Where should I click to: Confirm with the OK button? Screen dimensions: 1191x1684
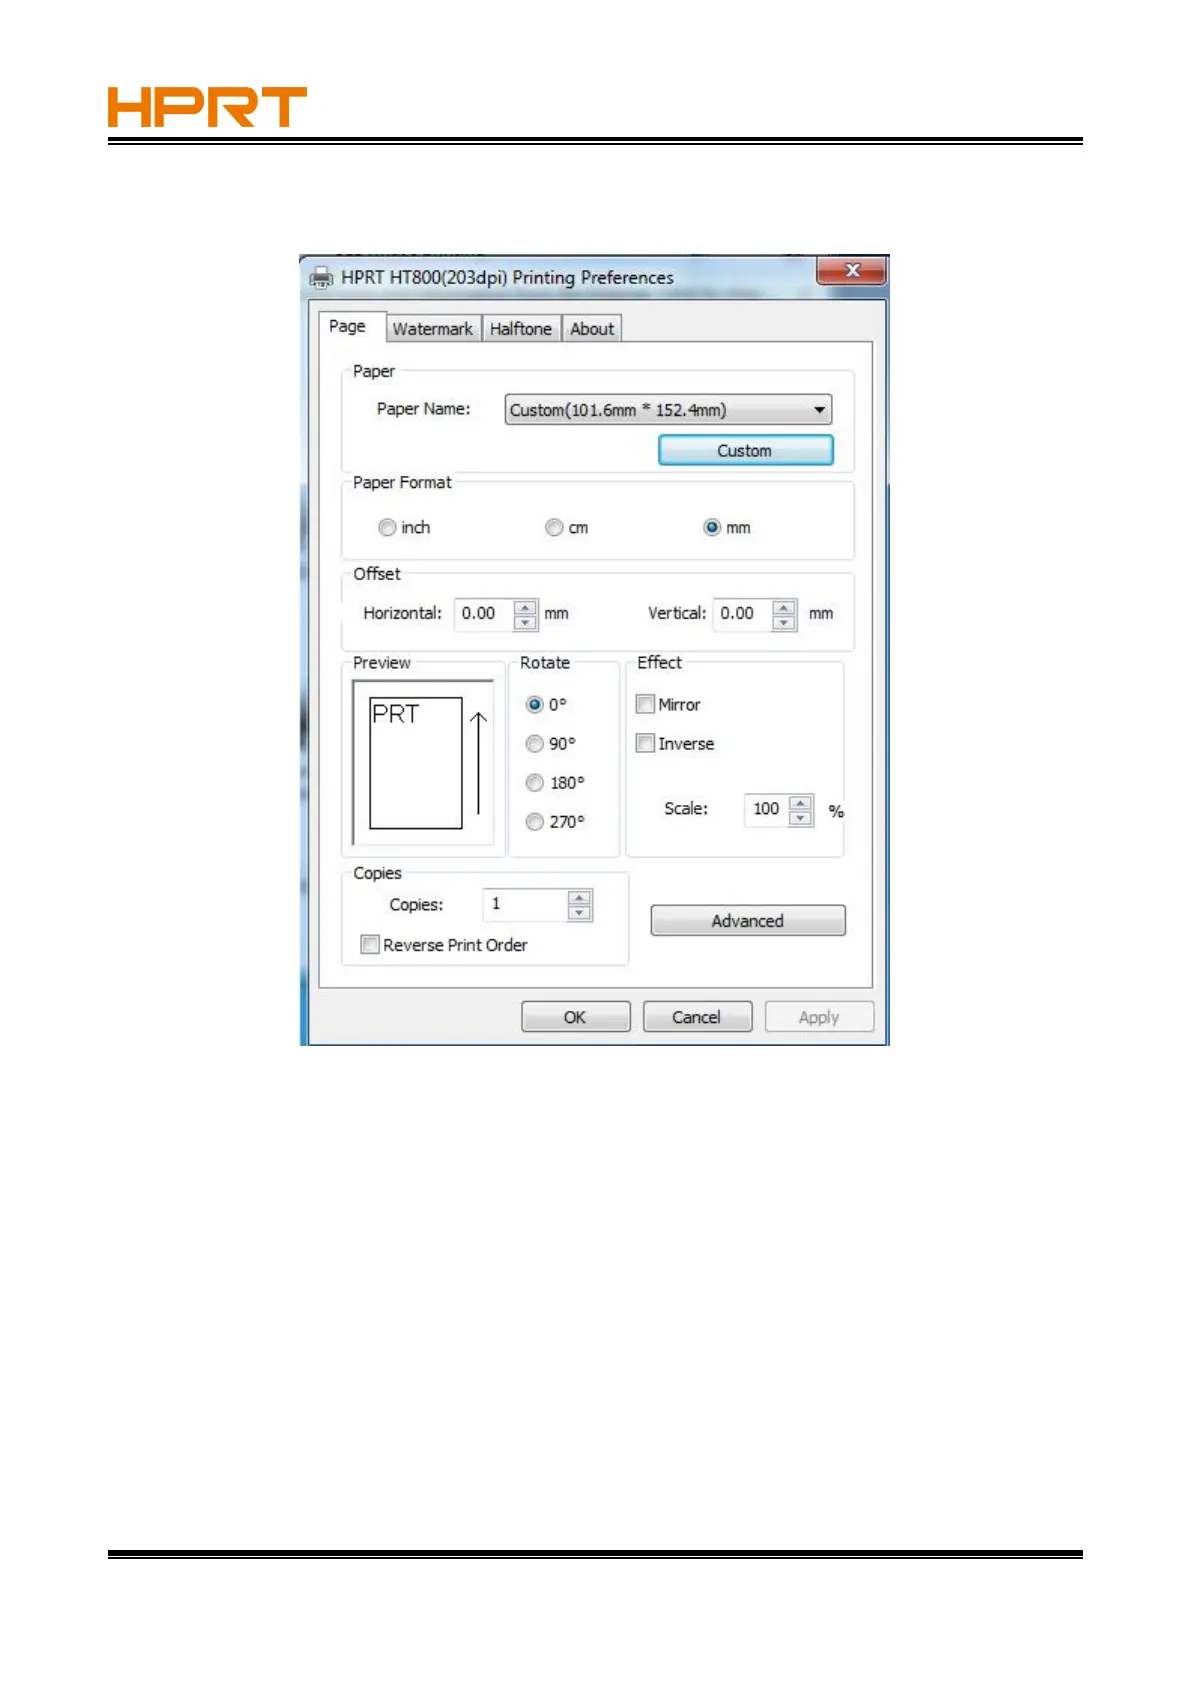pos(575,1017)
